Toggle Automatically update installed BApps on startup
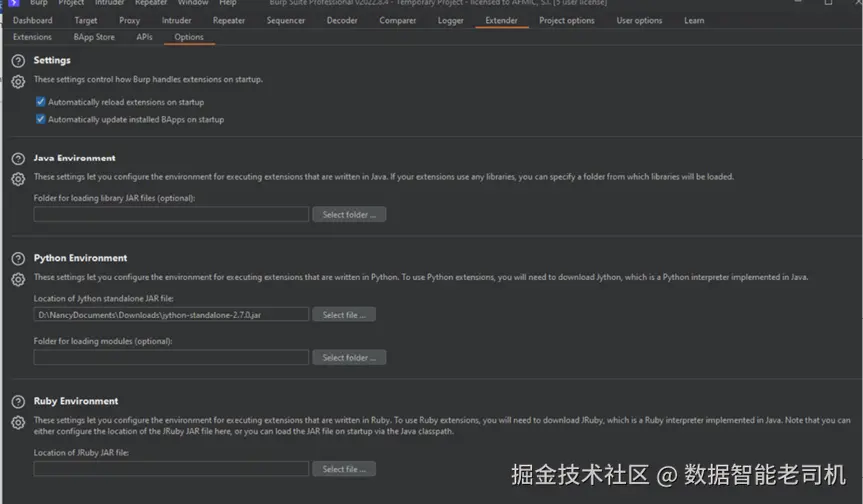The height and width of the screenshot is (504, 863). pos(40,119)
